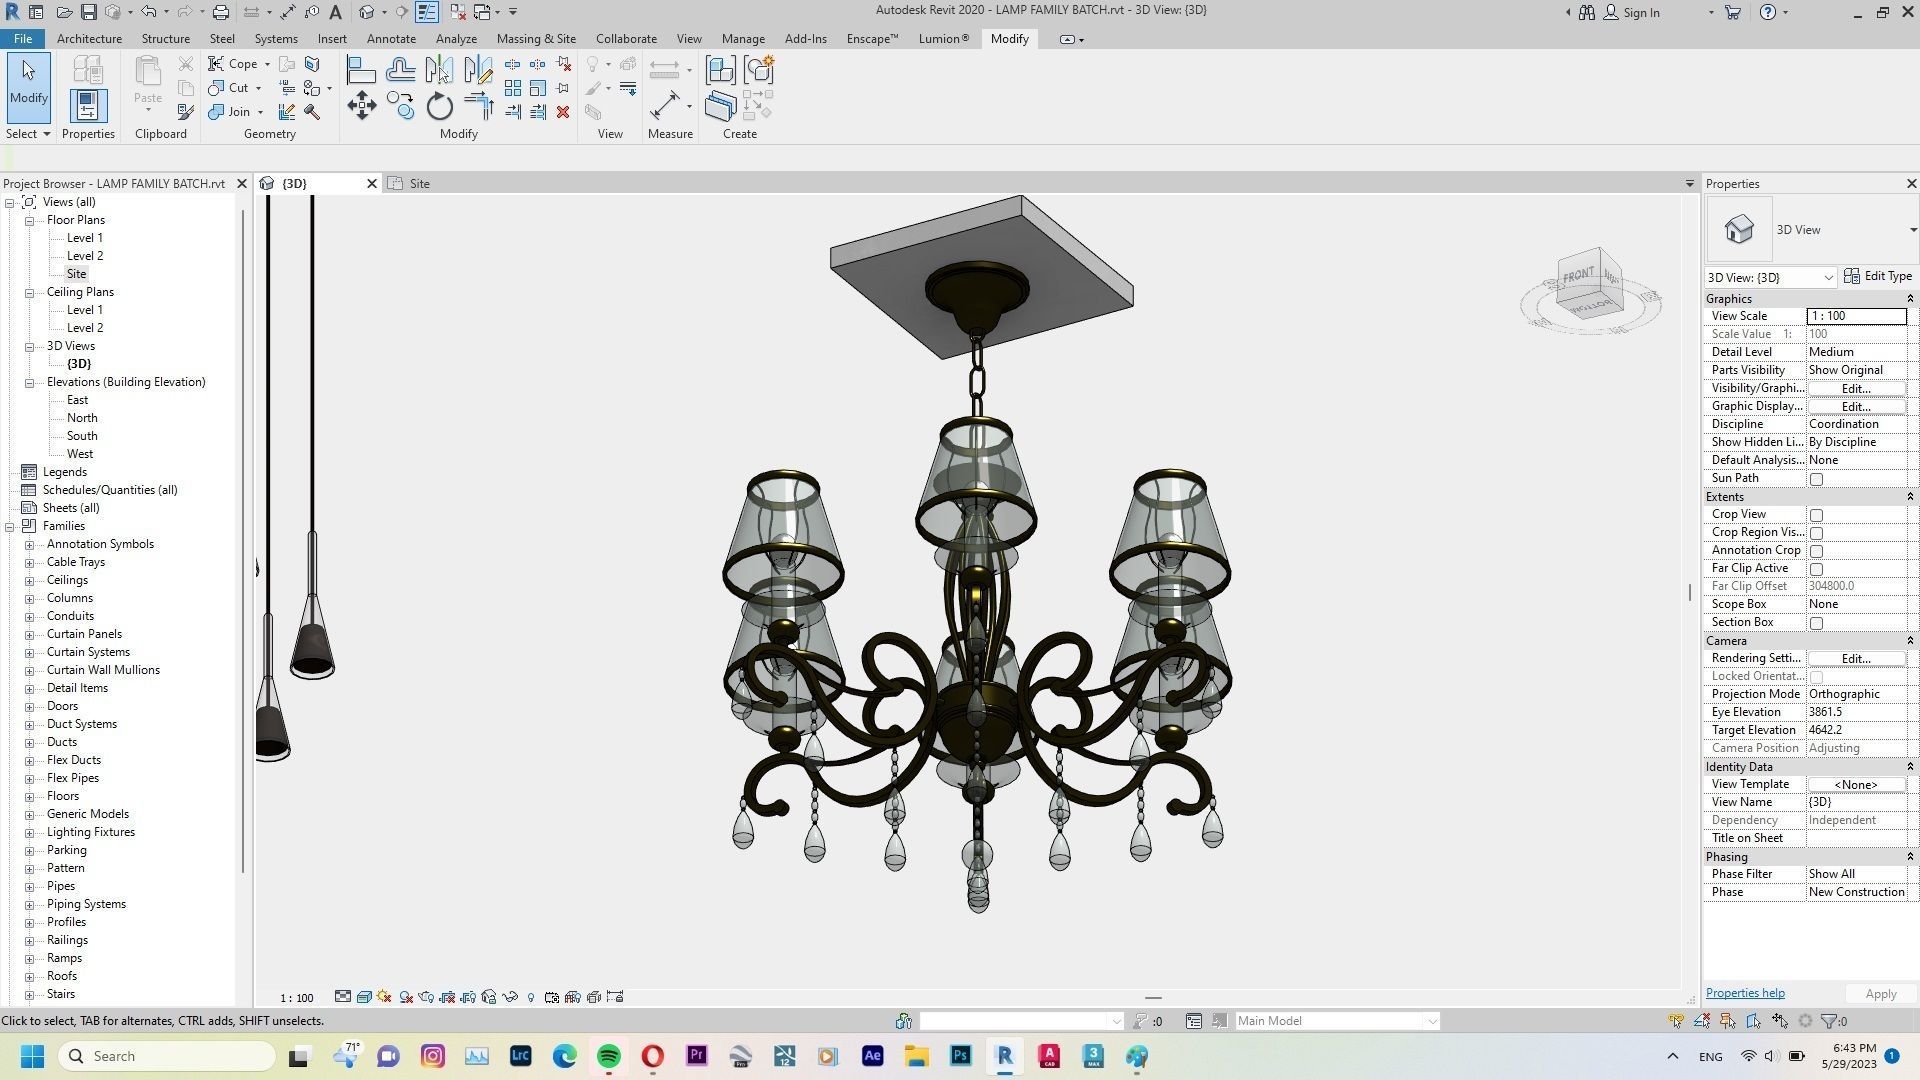Click the Windows Start button
Screen dimensions: 1920x1080
pyautogui.click(x=32, y=1056)
